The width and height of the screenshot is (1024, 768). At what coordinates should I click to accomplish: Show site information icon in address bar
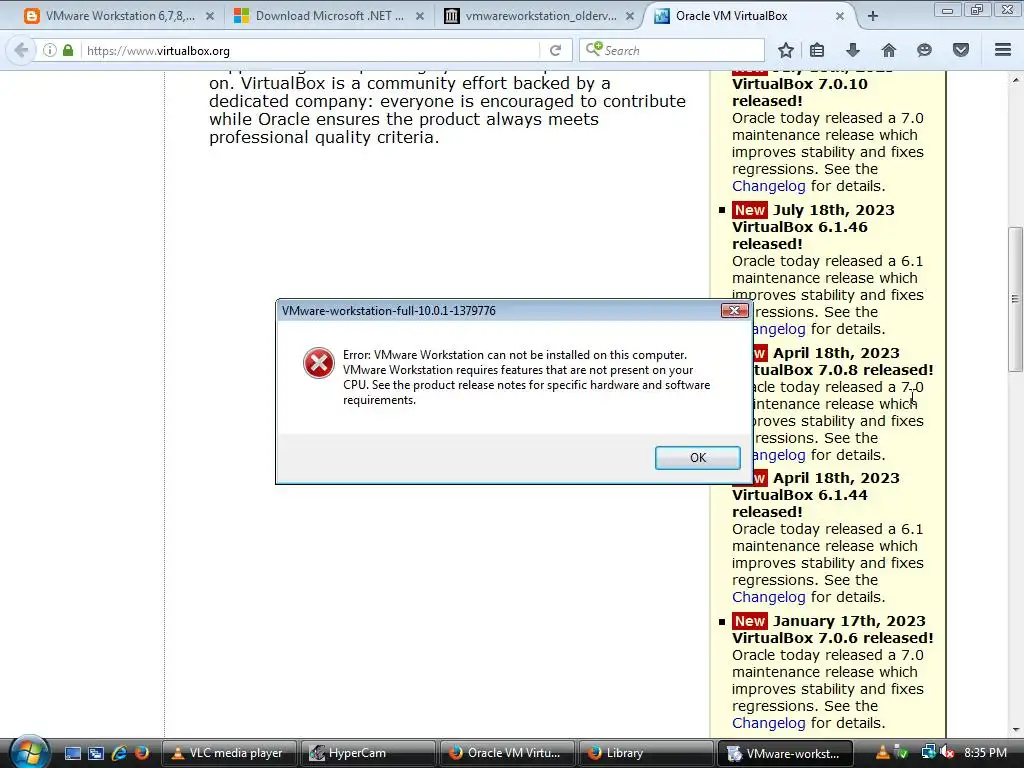(x=50, y=50)
